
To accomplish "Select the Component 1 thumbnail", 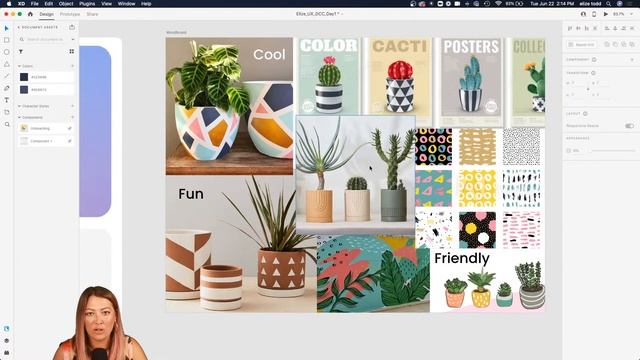I will click(x=24, y=141).
